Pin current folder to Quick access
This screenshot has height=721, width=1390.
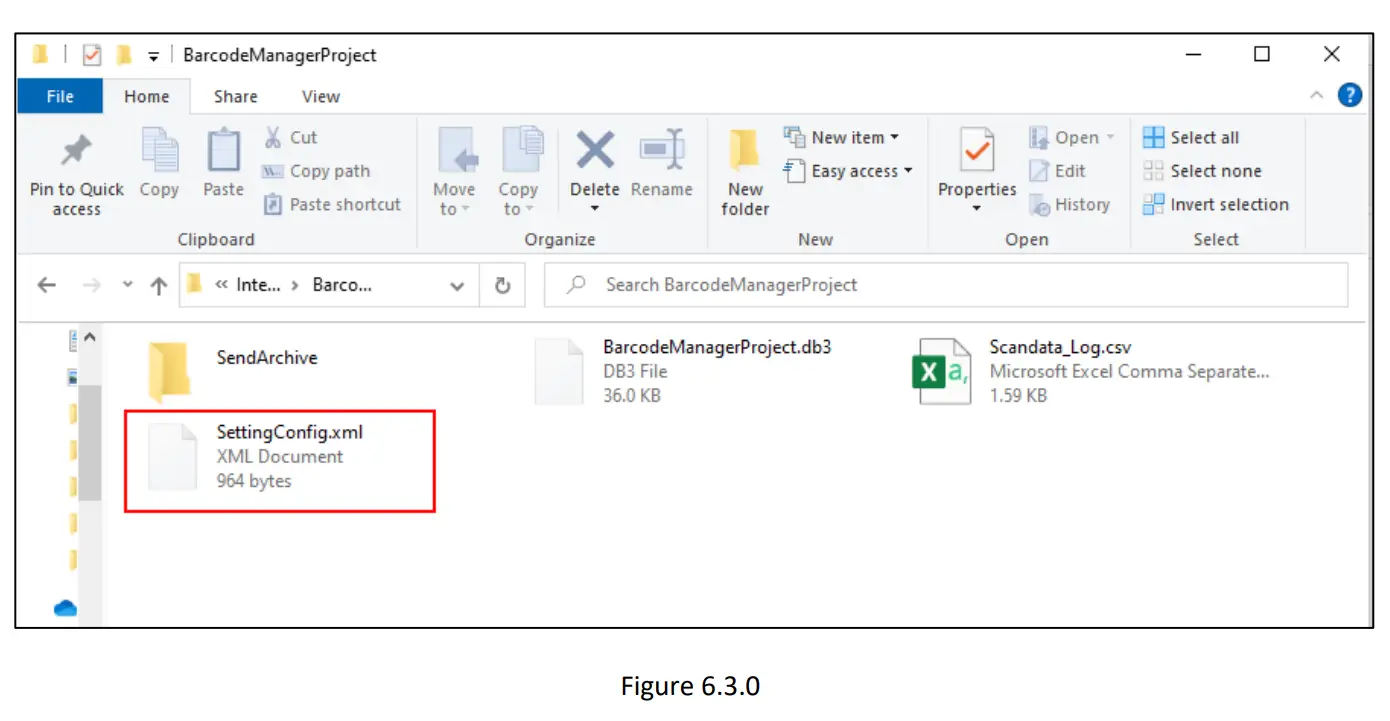click(x=75, y=170)
